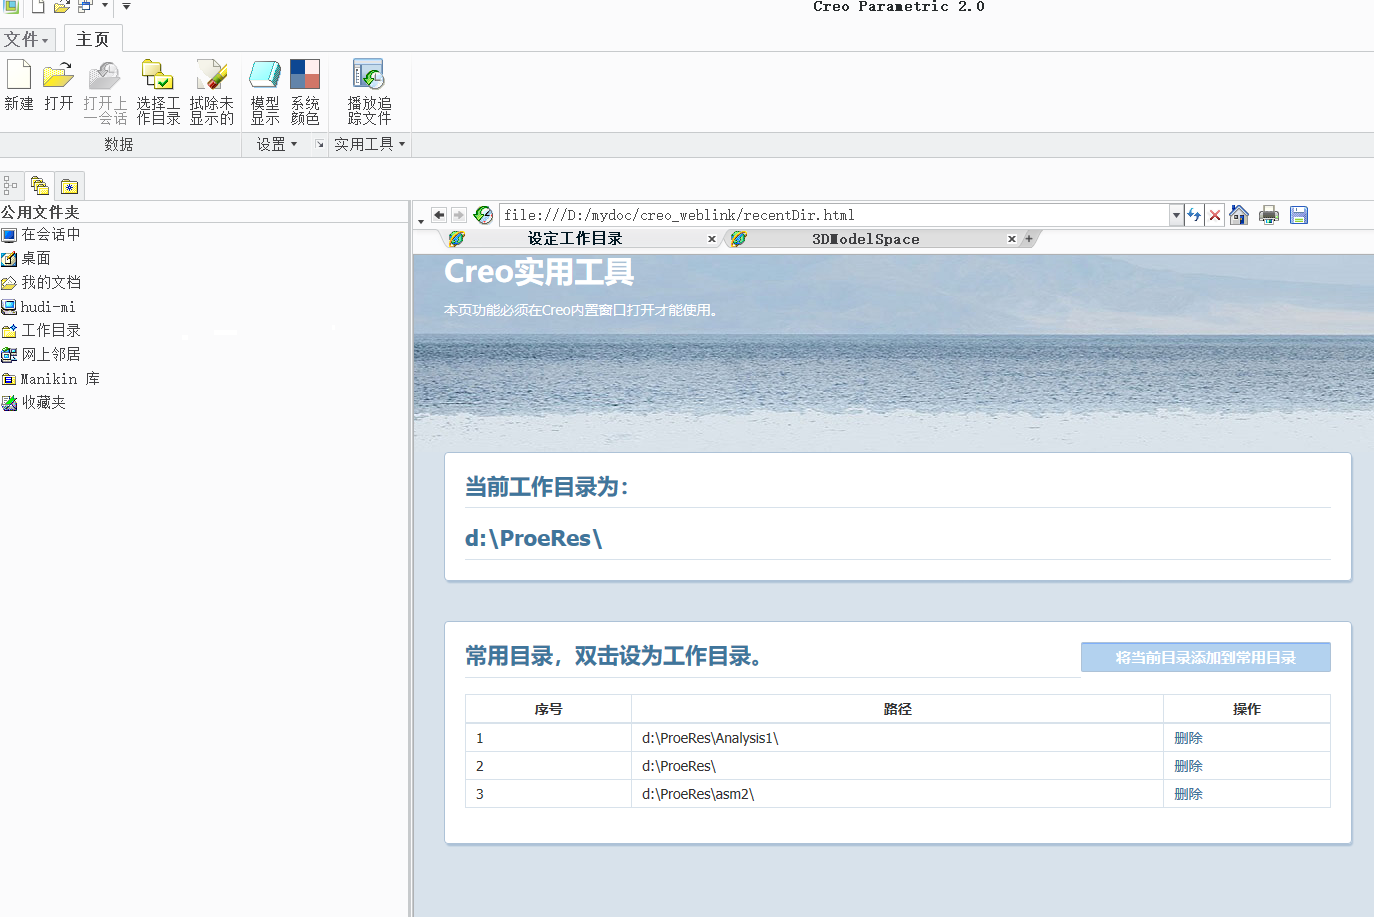Click the quick-access windows switch icon
Image resolution: width=1374 pixels, height=917 pixels.
[x=85, y=7]
